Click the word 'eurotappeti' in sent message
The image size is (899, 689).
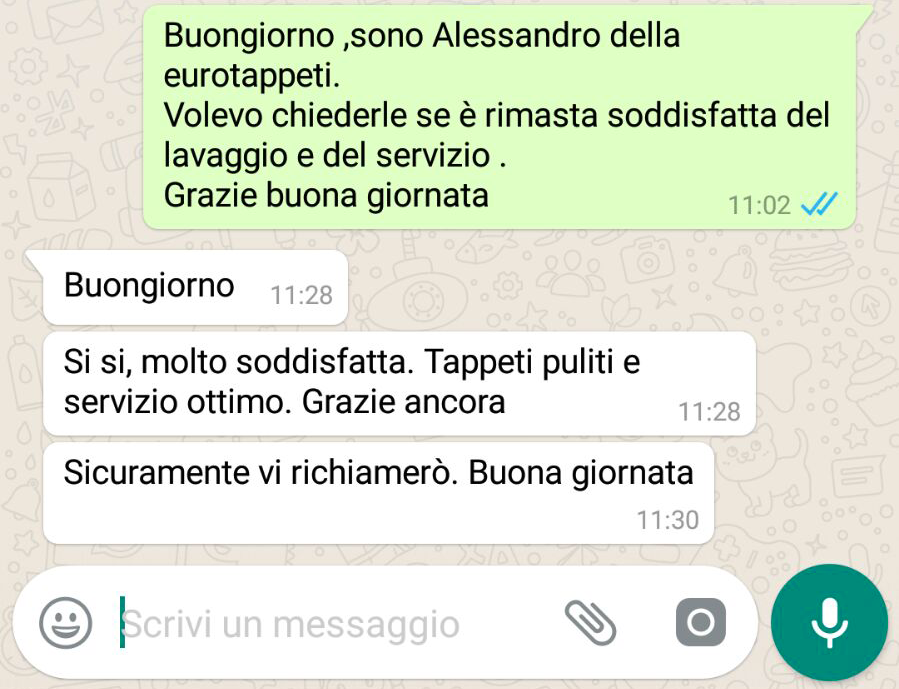[x=250, y=75]
